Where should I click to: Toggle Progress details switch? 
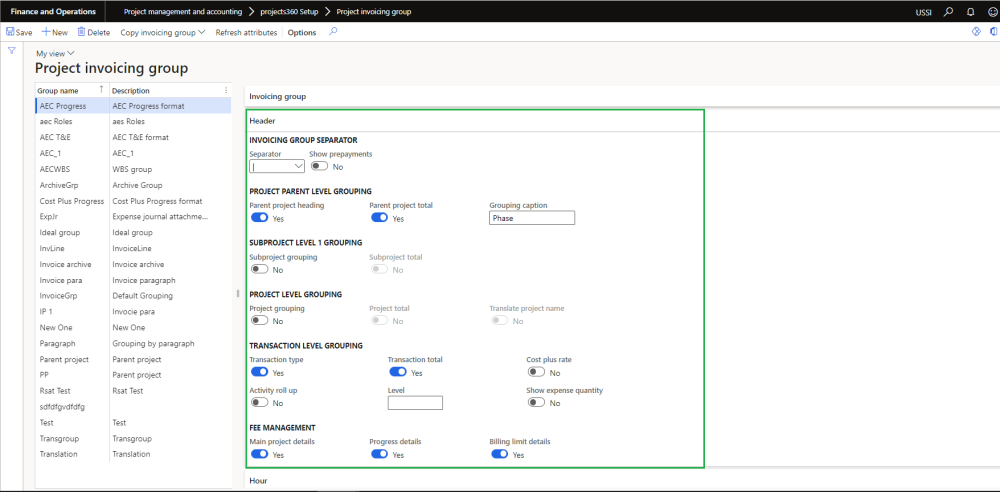point(379,454)
